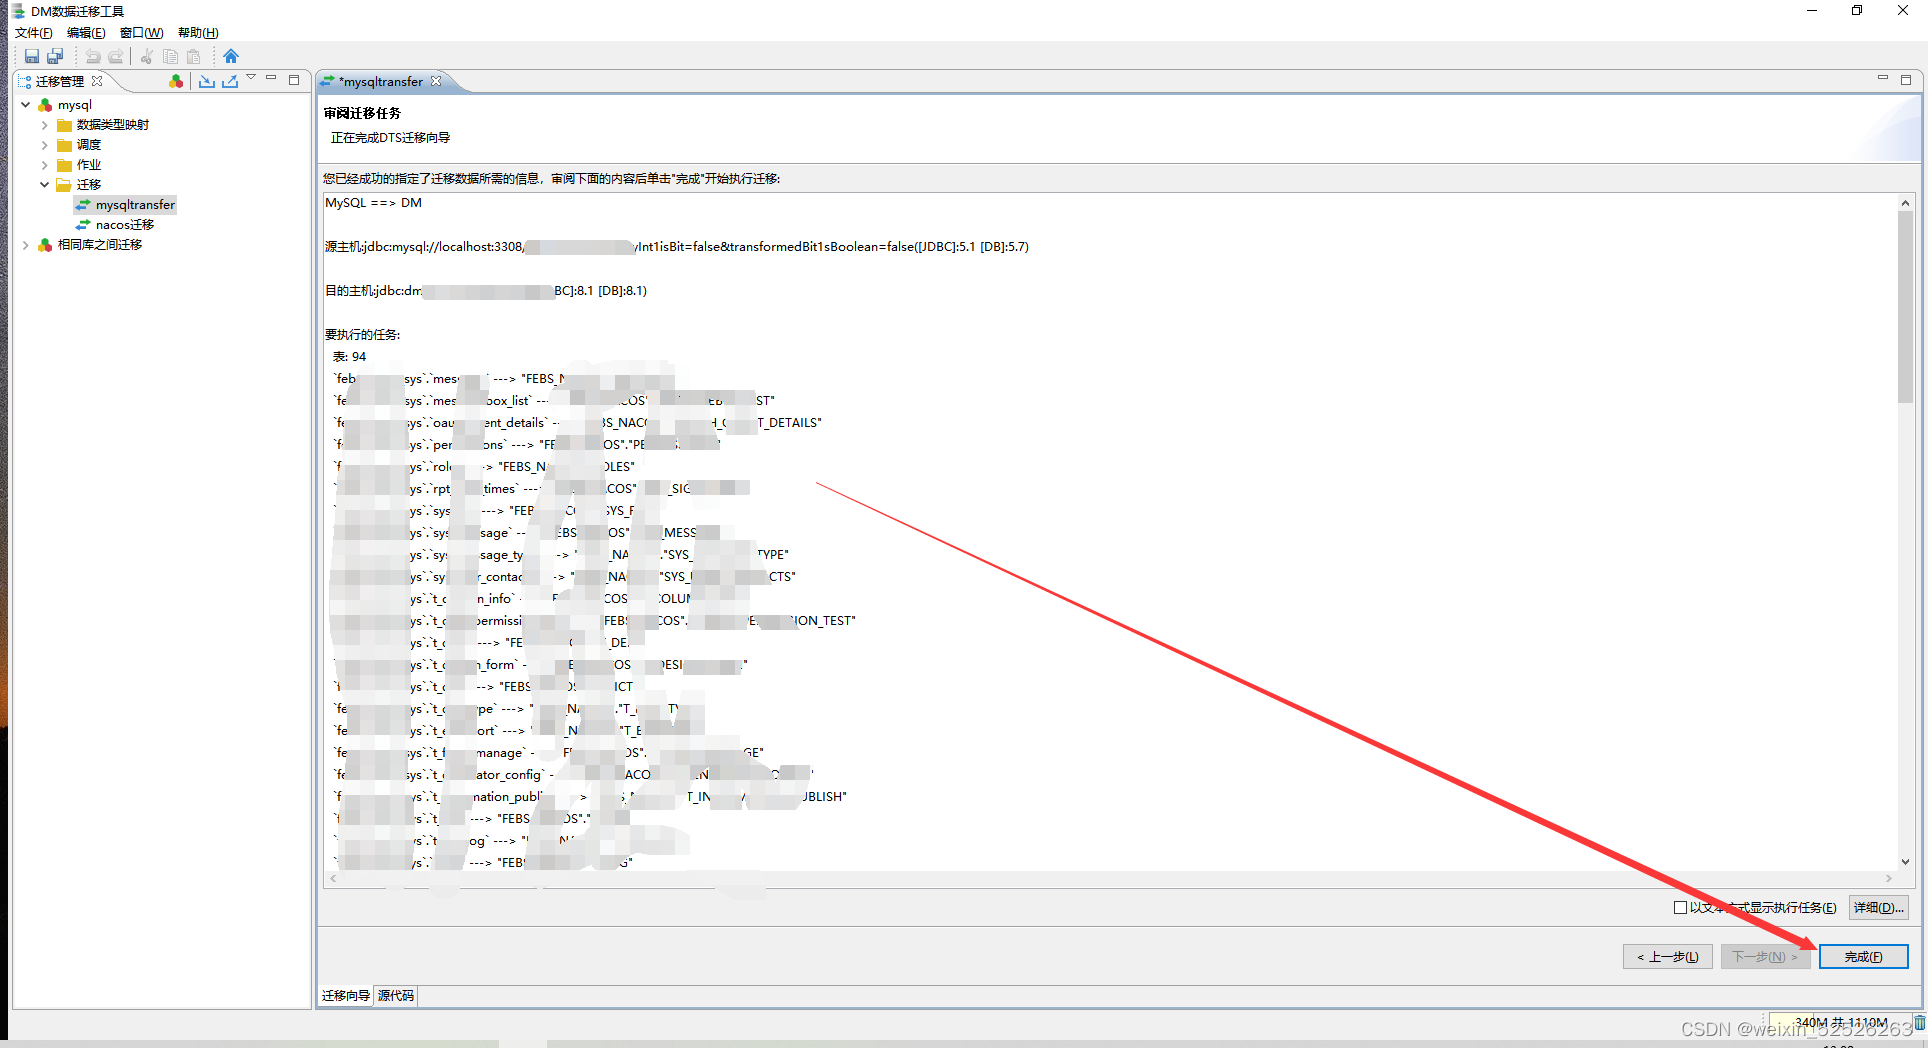The width and height of the screenshot is (1928, 1048).
Task: Click the task list scroll-down arrow
Action: click(1905, 862)
